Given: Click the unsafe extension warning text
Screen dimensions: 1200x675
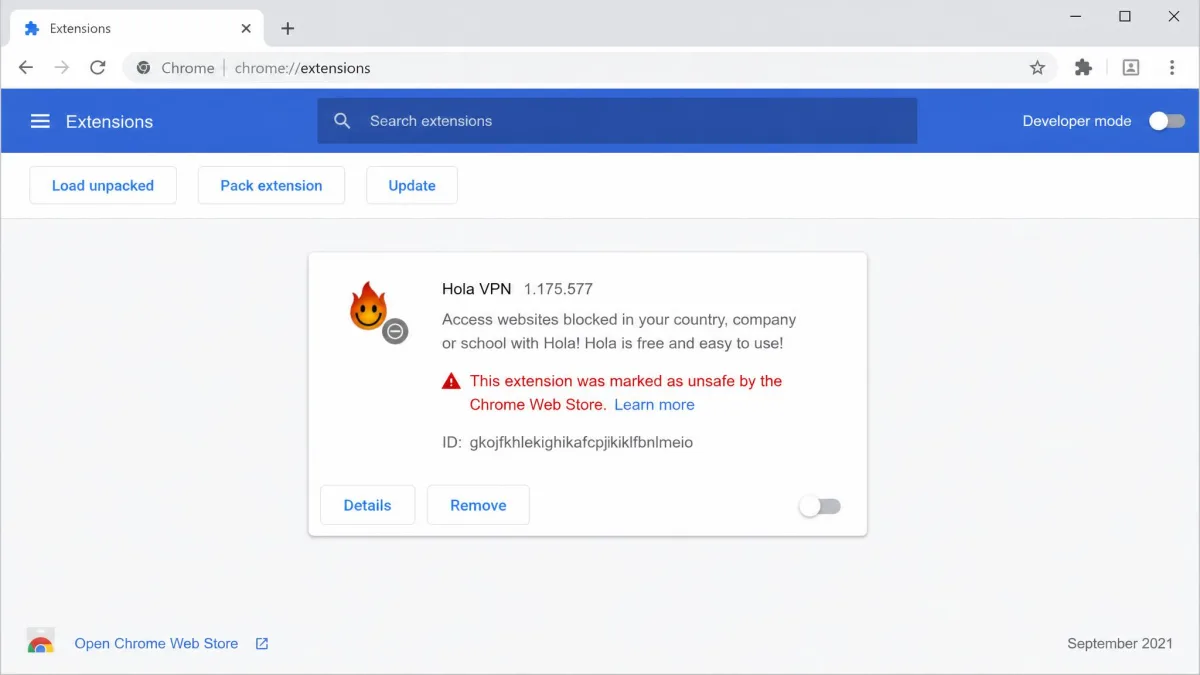Looking at the screenshot, I should pyautogui.click(x=626, y=393).
